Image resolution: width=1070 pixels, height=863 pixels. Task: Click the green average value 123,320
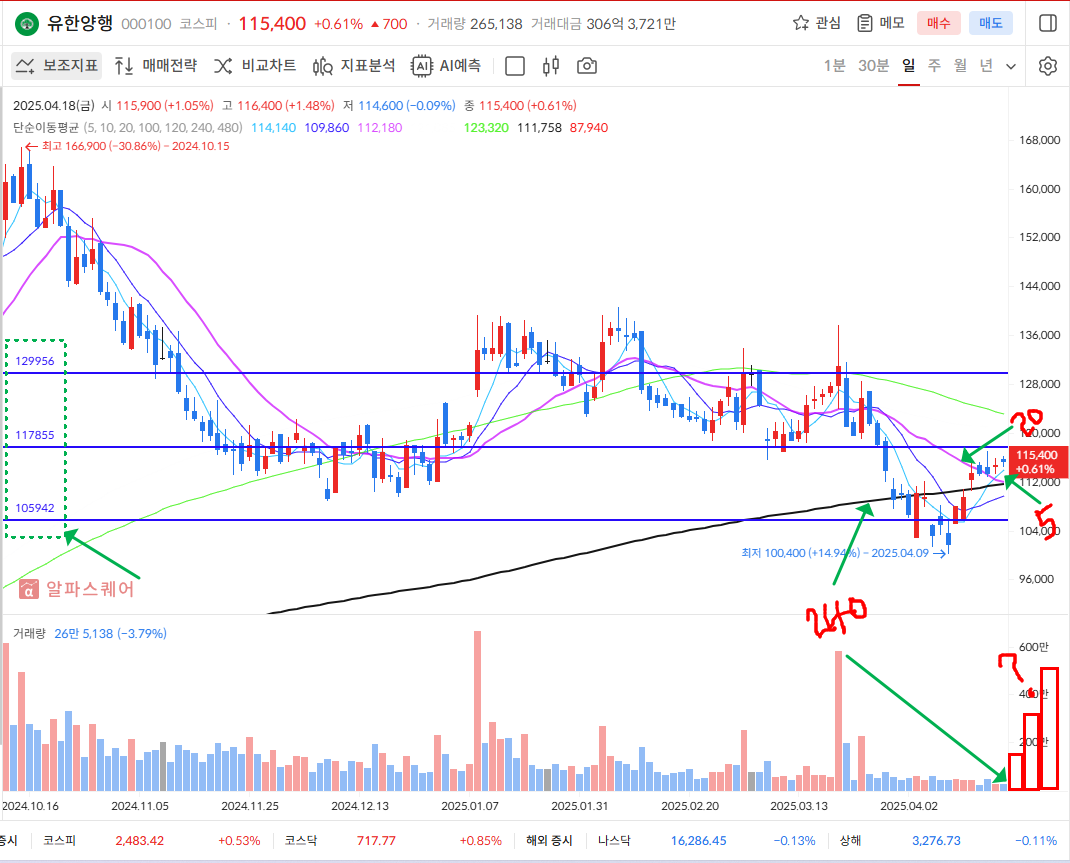pyautogui.click(x=486, y=128)
